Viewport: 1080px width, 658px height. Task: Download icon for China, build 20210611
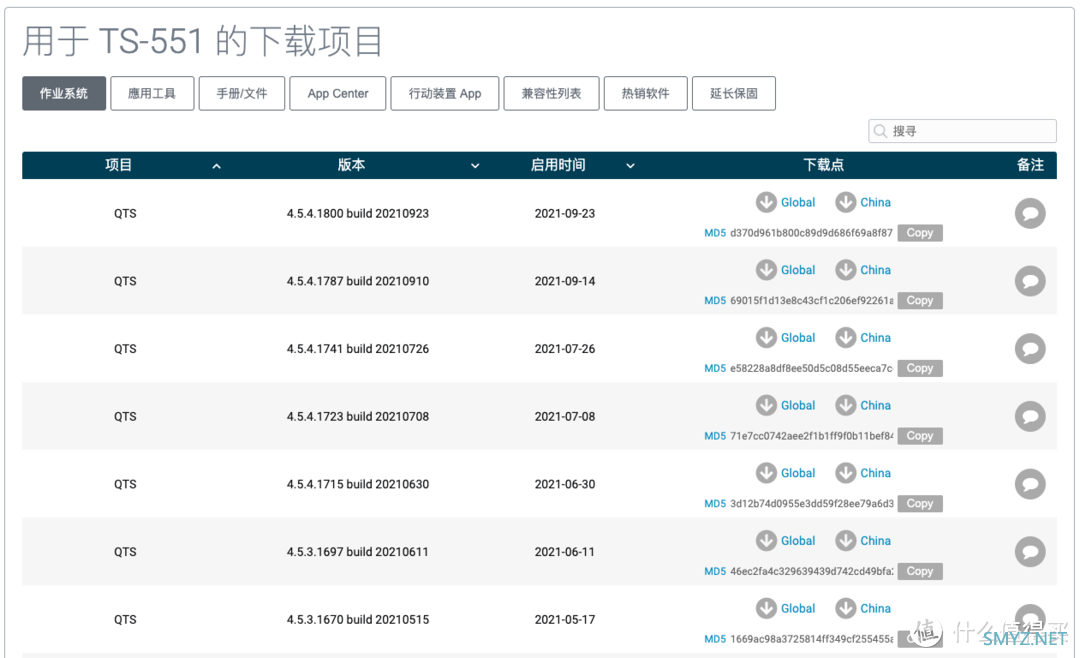pos(846,541)
